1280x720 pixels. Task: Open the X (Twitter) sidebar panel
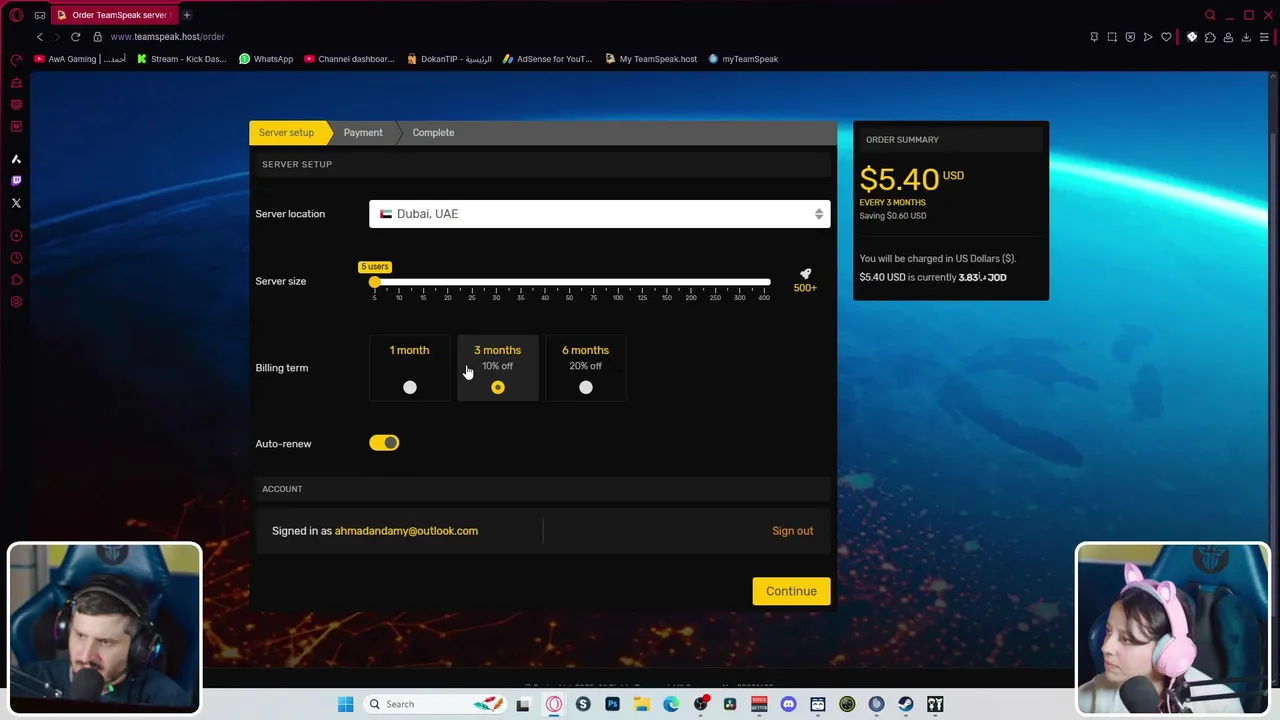click(16, 203)
